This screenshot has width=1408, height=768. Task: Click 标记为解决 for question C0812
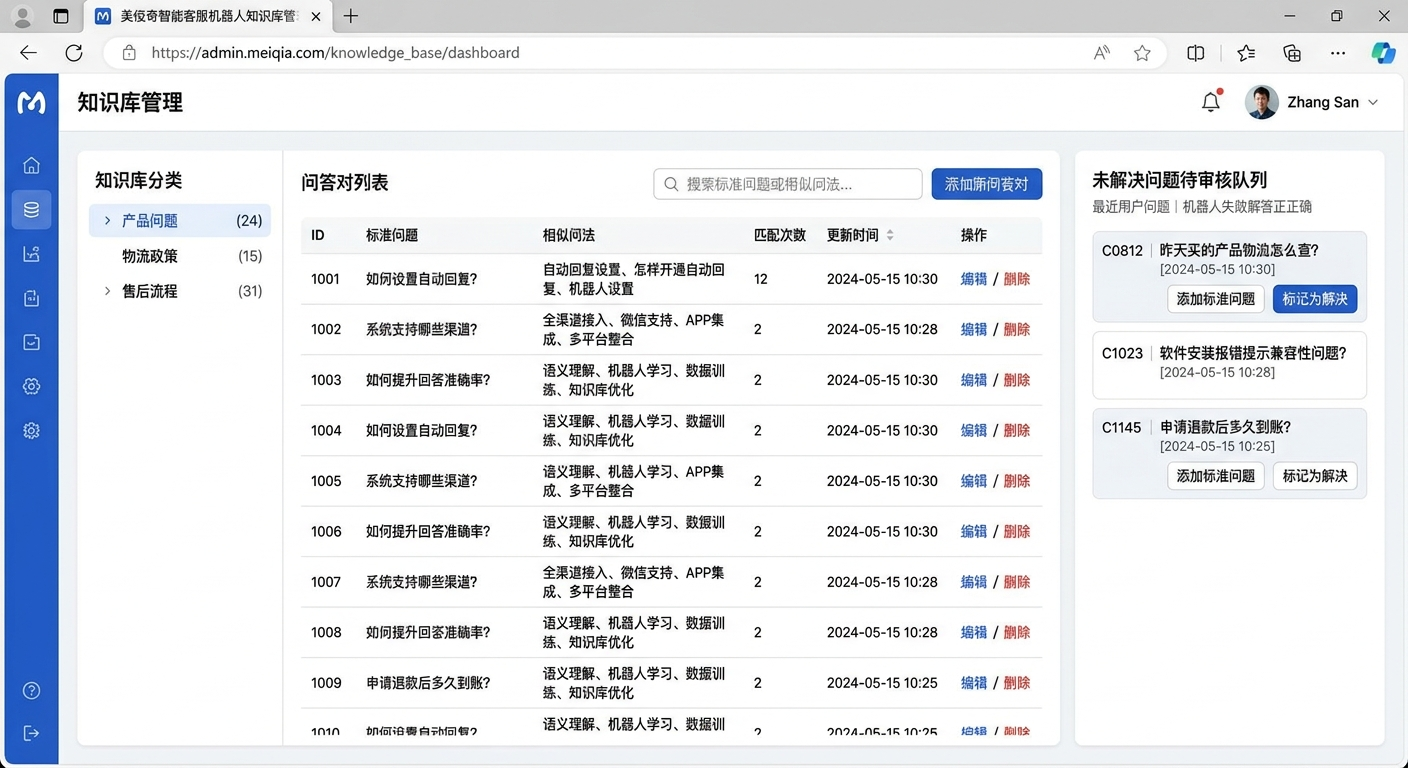1314,299
